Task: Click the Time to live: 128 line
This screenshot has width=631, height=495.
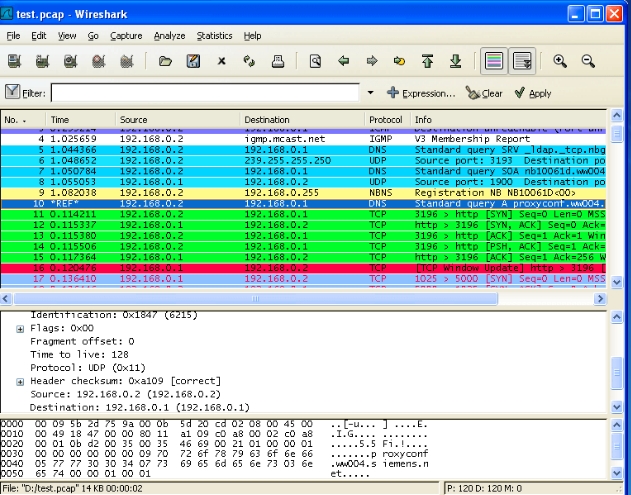Action: coord(79,355)
